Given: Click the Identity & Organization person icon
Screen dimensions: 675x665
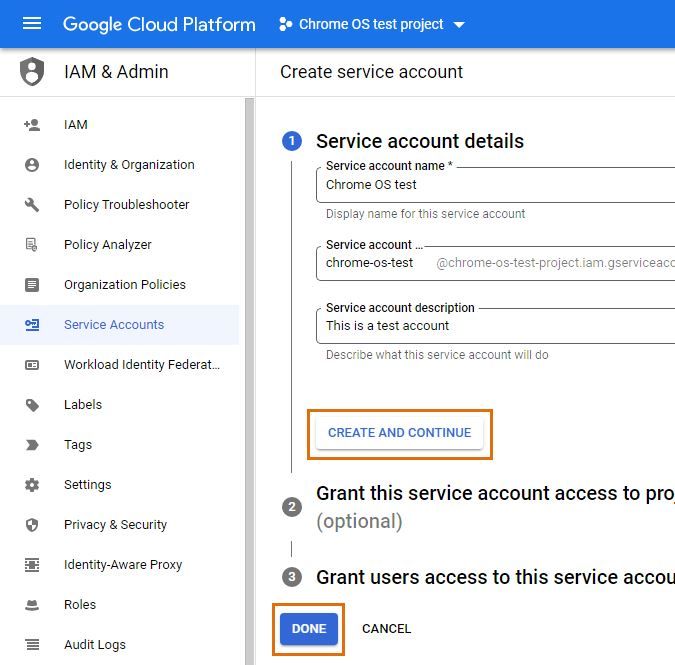Looking at the screenshot, I should (x=32, y=165).
